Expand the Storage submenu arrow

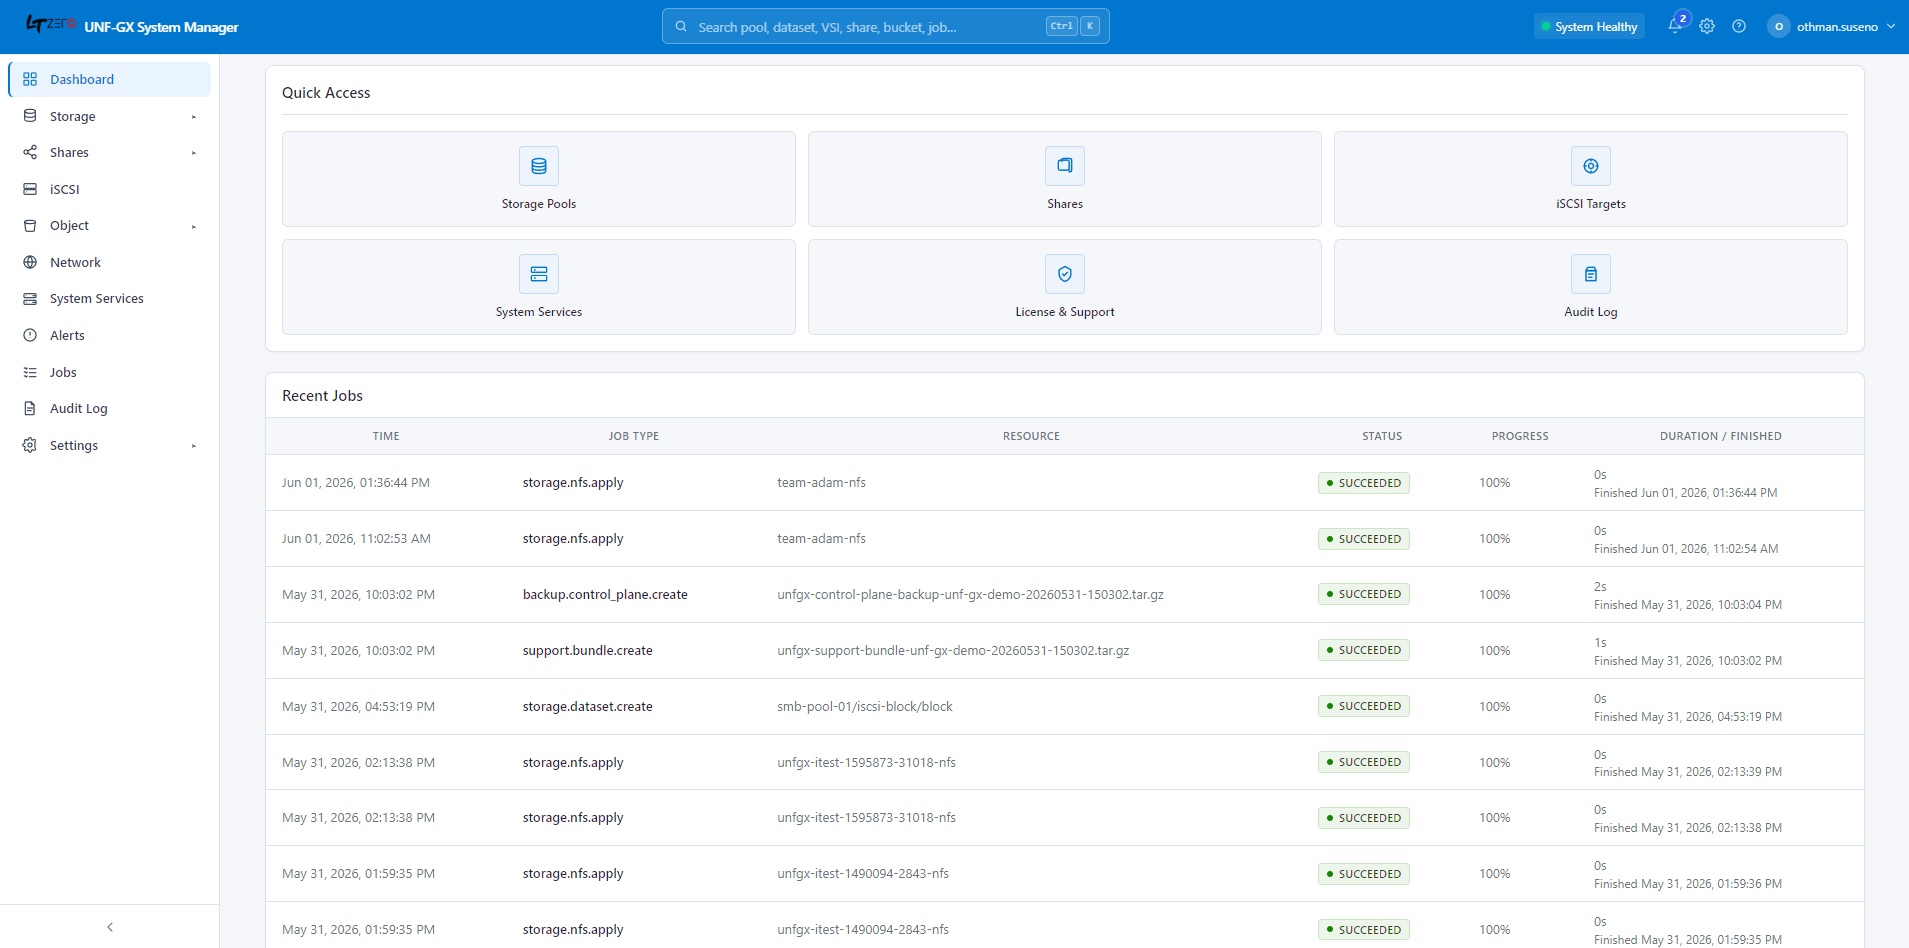pos(194,117)
